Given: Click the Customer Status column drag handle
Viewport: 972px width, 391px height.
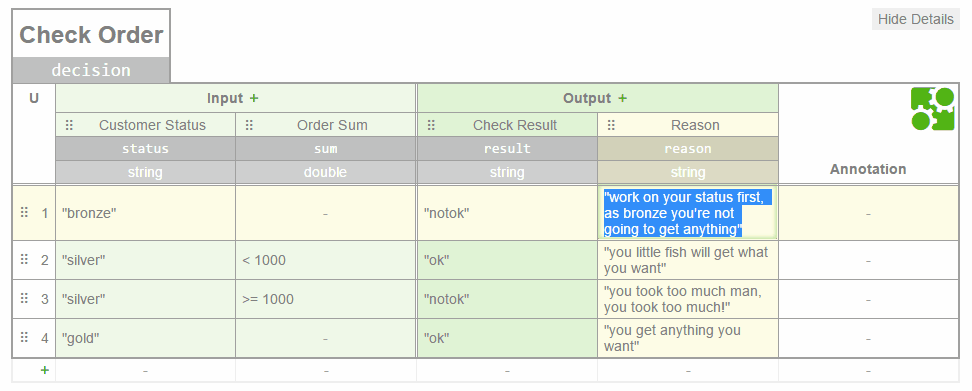Looking at the screenshot, I should tap(69, 125).
